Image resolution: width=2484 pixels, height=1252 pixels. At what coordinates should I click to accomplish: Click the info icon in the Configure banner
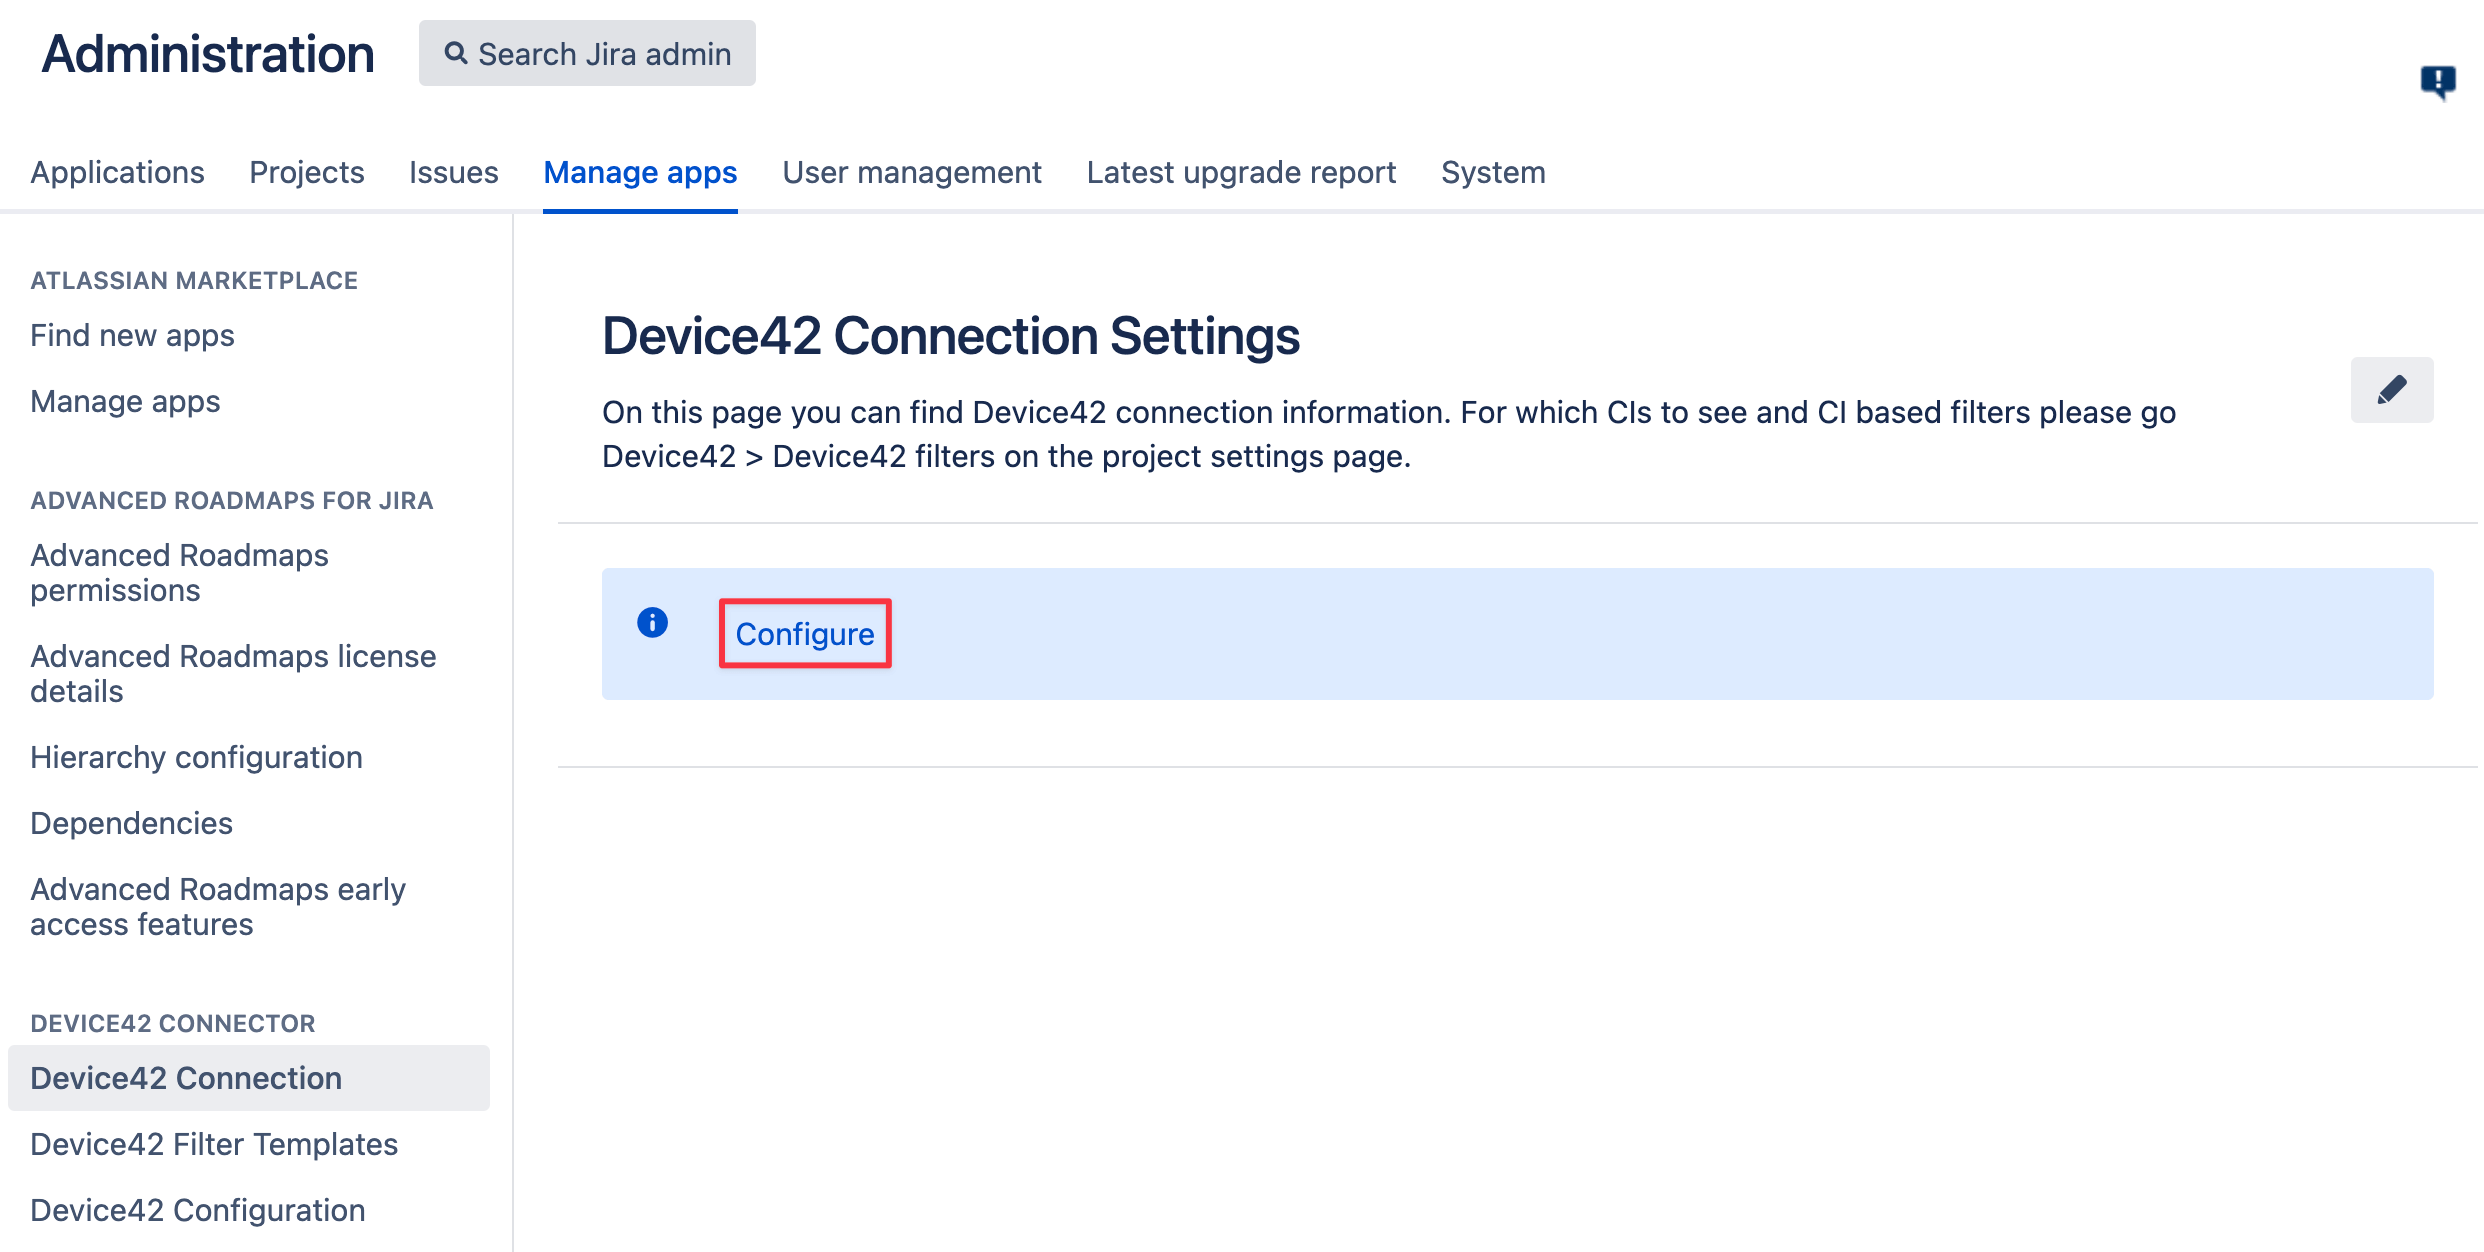click(653, 622)
